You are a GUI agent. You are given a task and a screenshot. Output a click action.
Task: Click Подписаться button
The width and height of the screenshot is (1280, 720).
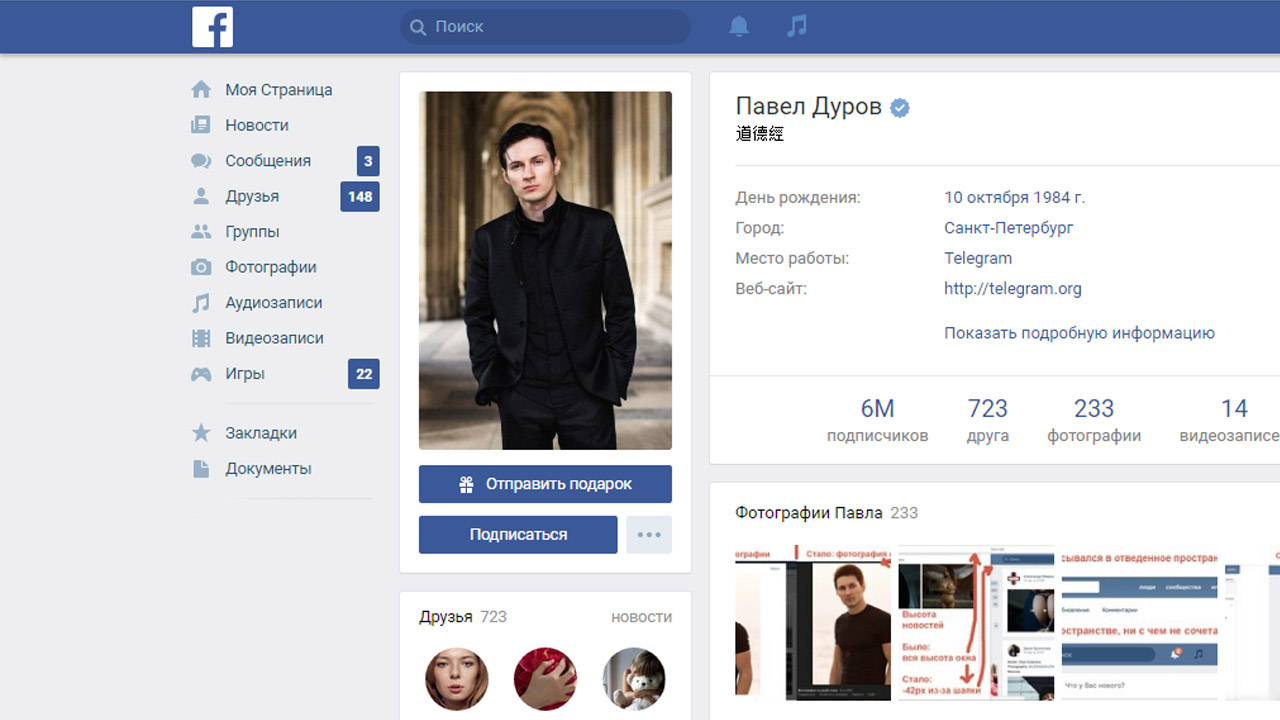[x=518, y=535]
